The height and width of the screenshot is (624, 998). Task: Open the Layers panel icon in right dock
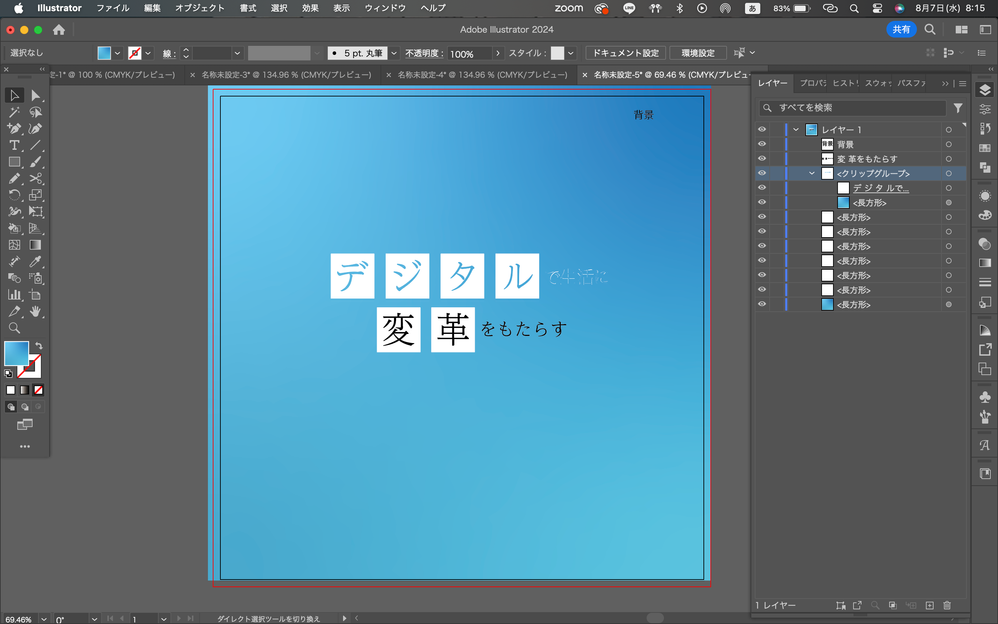985,90
